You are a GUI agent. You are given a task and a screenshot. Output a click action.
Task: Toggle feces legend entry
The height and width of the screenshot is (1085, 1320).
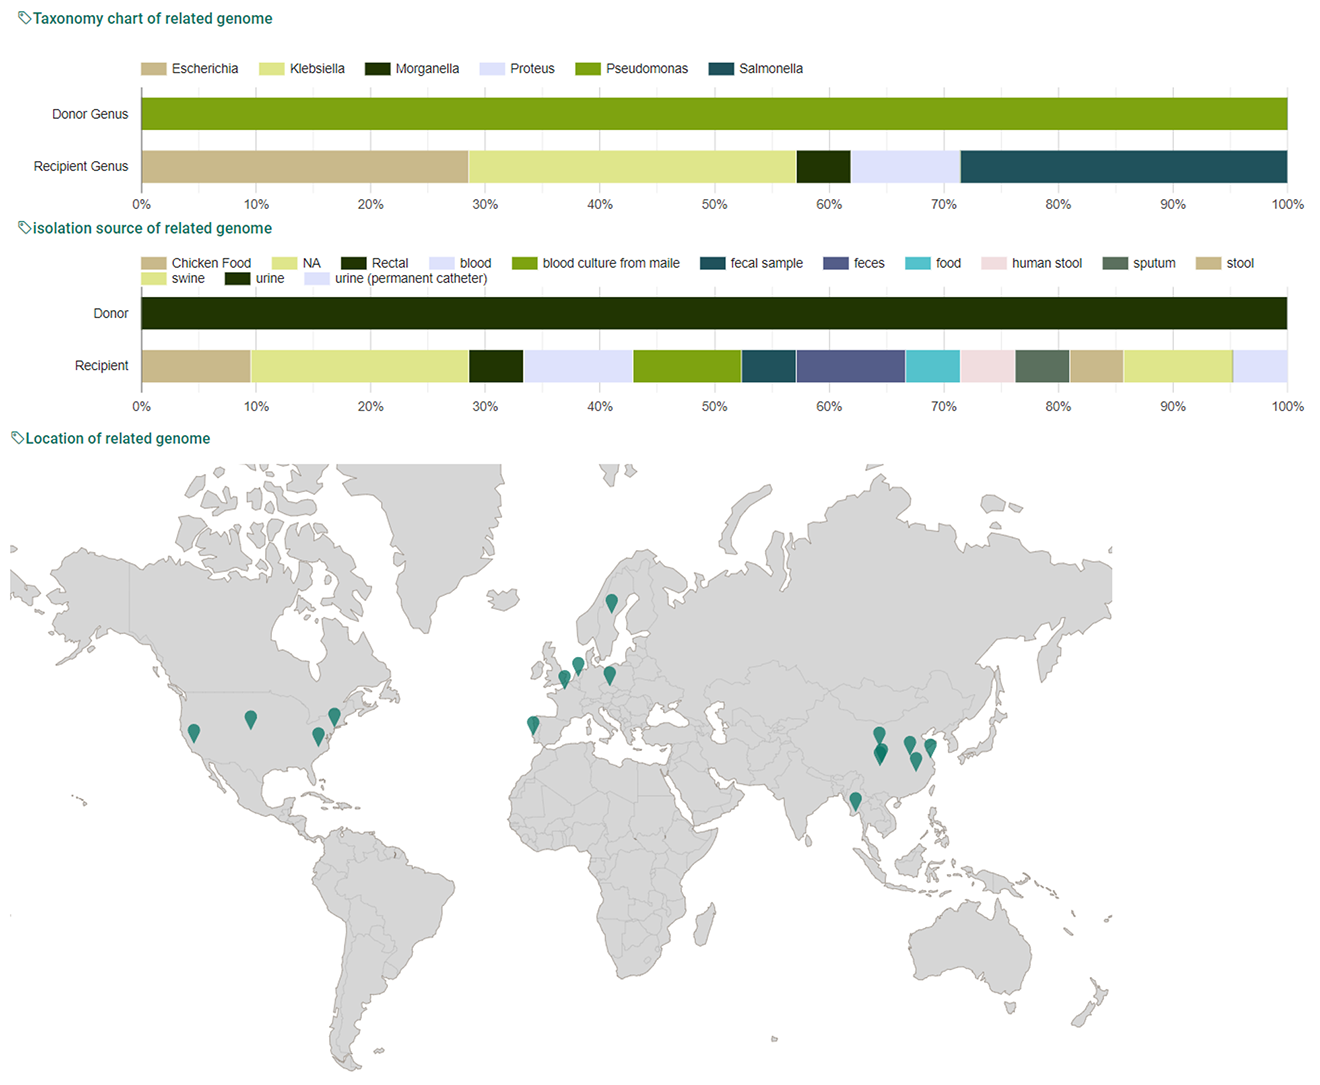(854, 263)
